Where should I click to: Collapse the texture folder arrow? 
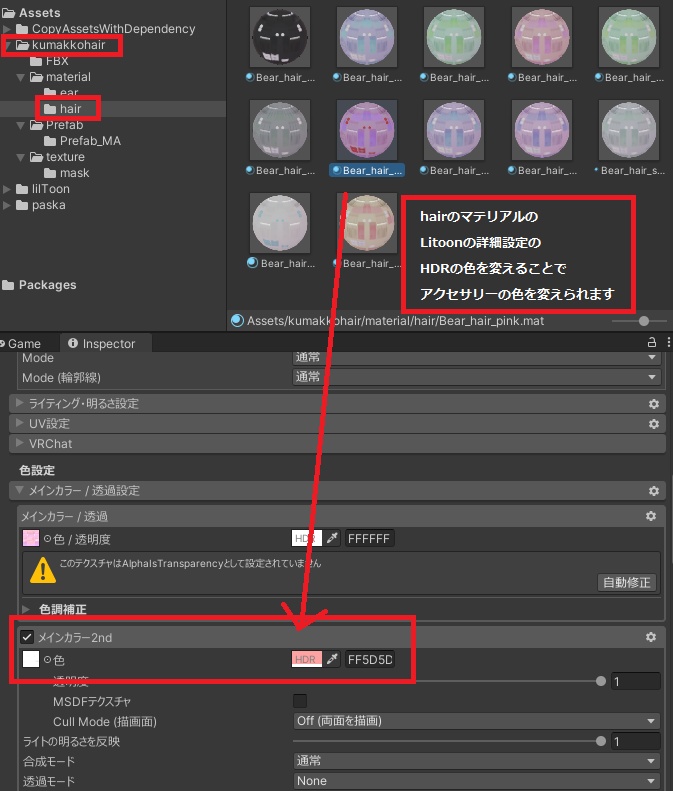[21, 157]
